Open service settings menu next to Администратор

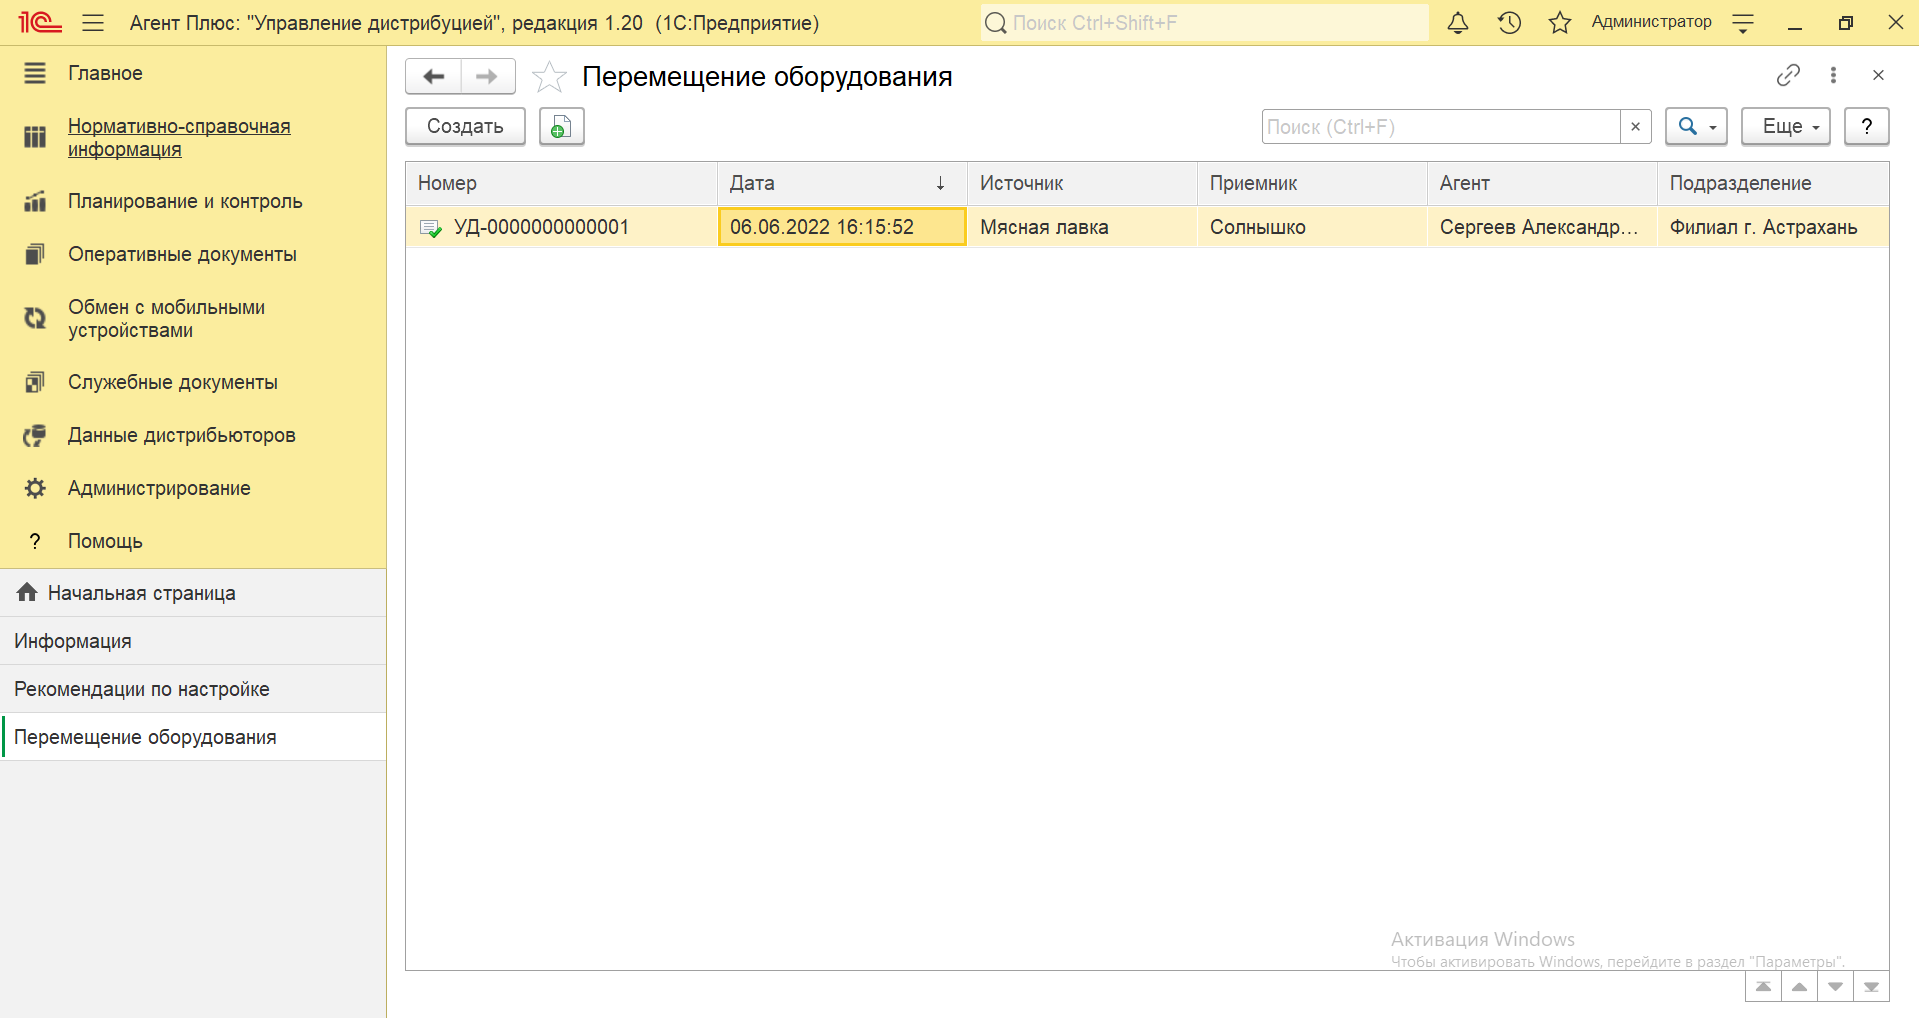coord(1743,23)
